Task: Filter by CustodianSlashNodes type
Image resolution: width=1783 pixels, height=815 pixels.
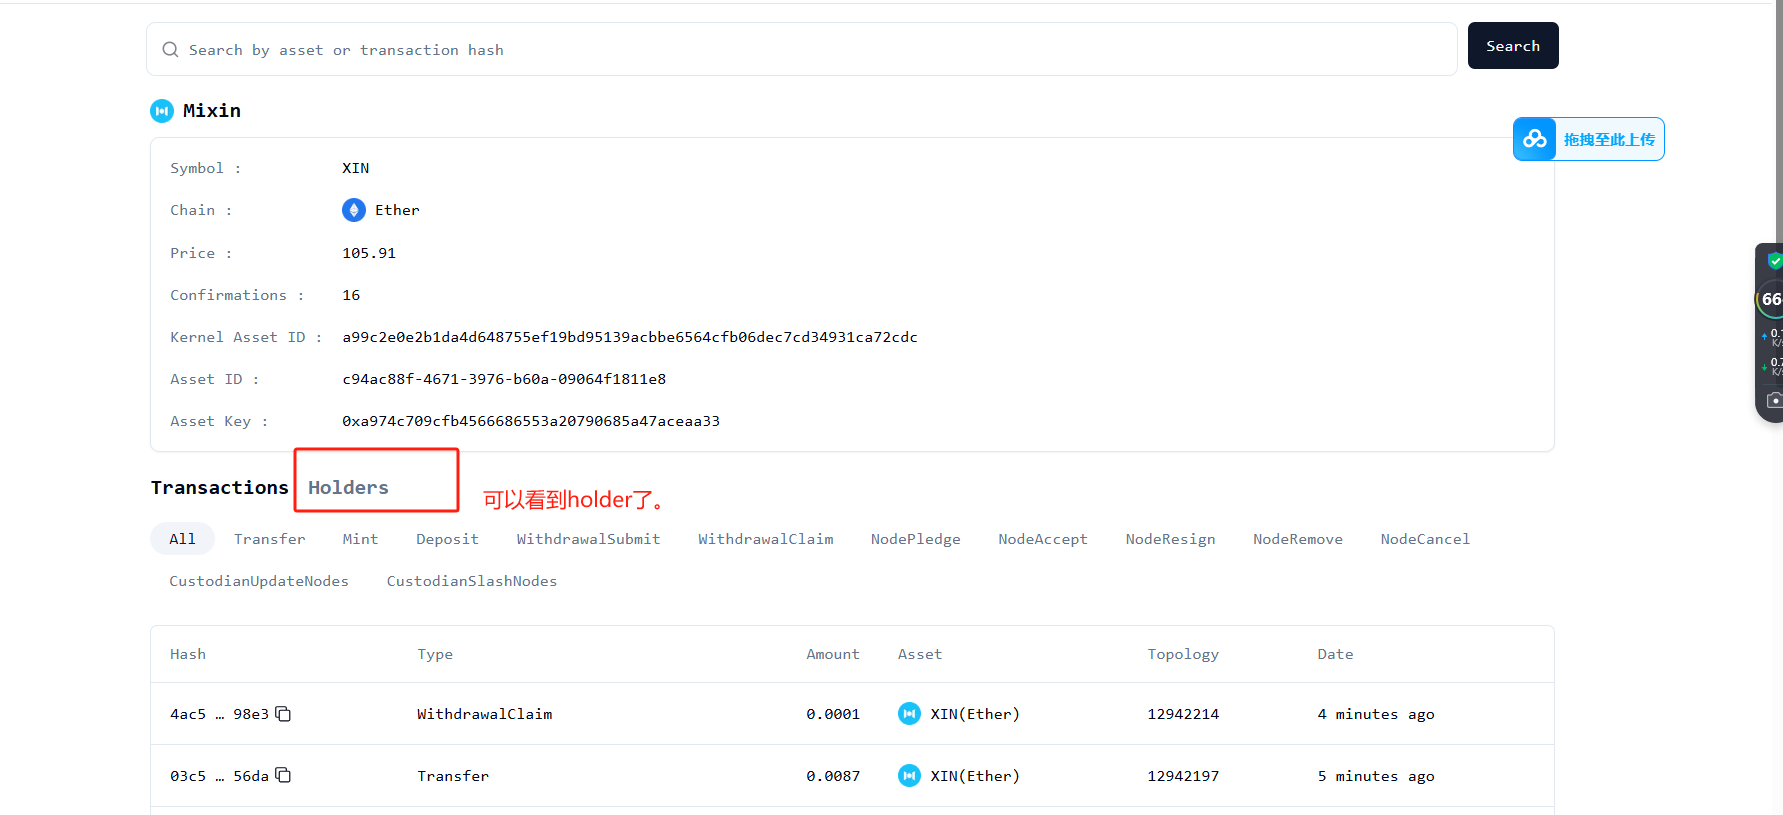Action: (x=472, y=581)
